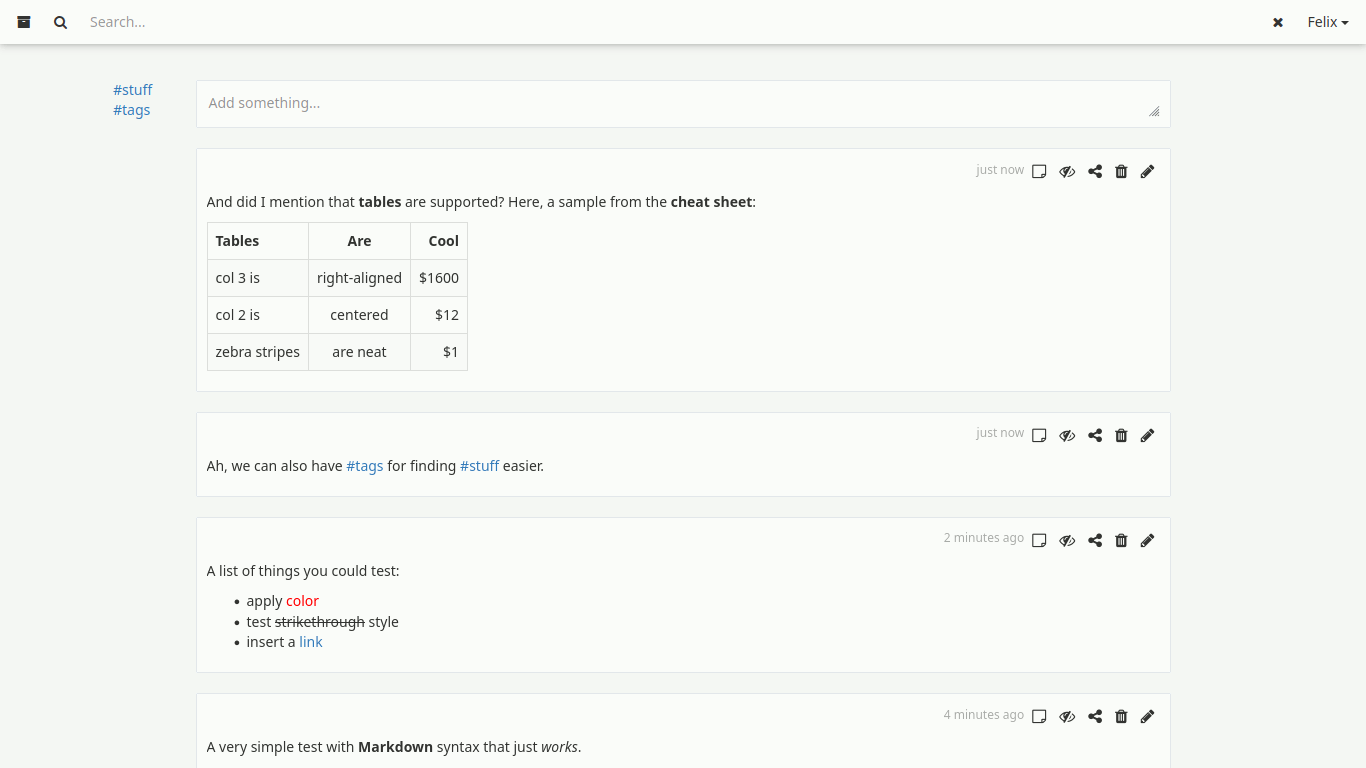Share the tags note
This screenshot has width=1366, height=768.
point(1095,435)
